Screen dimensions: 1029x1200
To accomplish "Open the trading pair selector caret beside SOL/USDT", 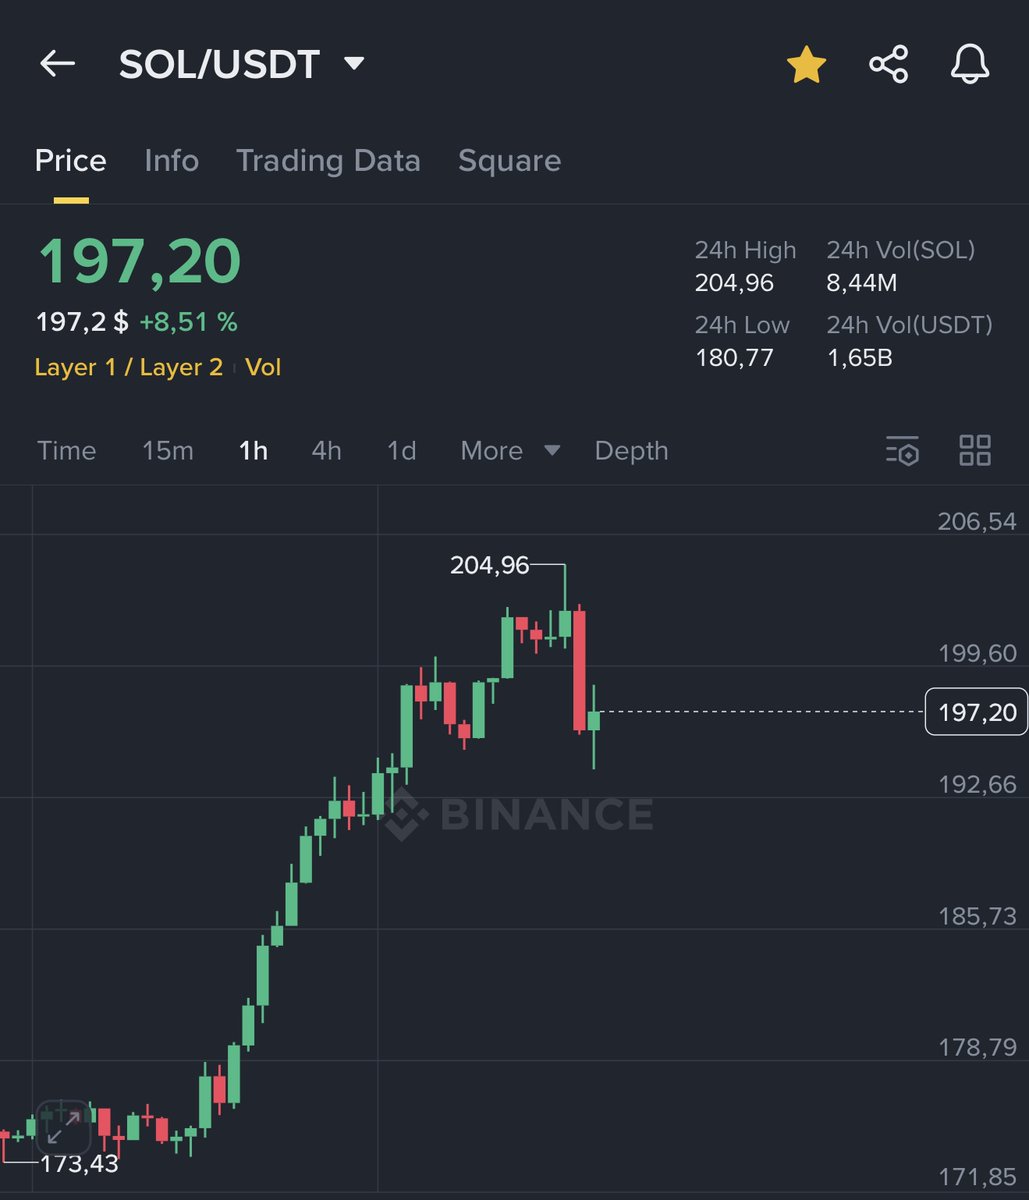I will [354, 63].
